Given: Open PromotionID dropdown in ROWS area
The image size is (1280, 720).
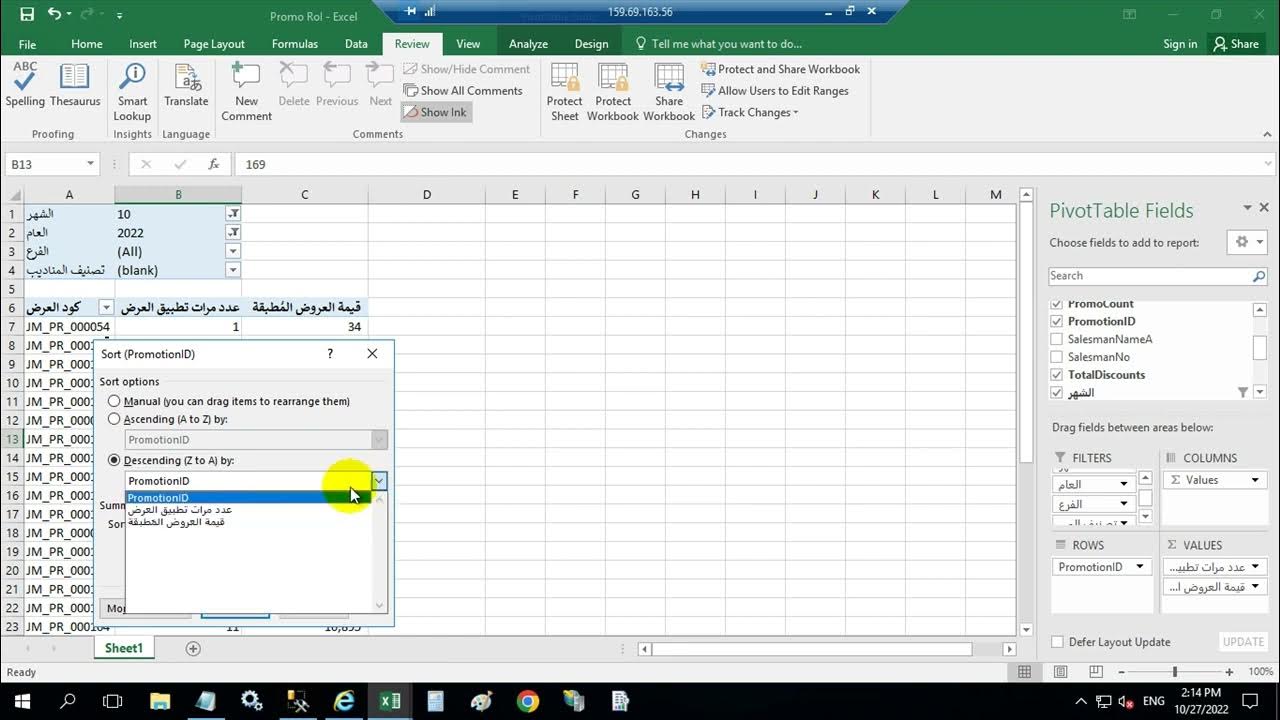Looking at the screenshot, I should (1142, 567).
